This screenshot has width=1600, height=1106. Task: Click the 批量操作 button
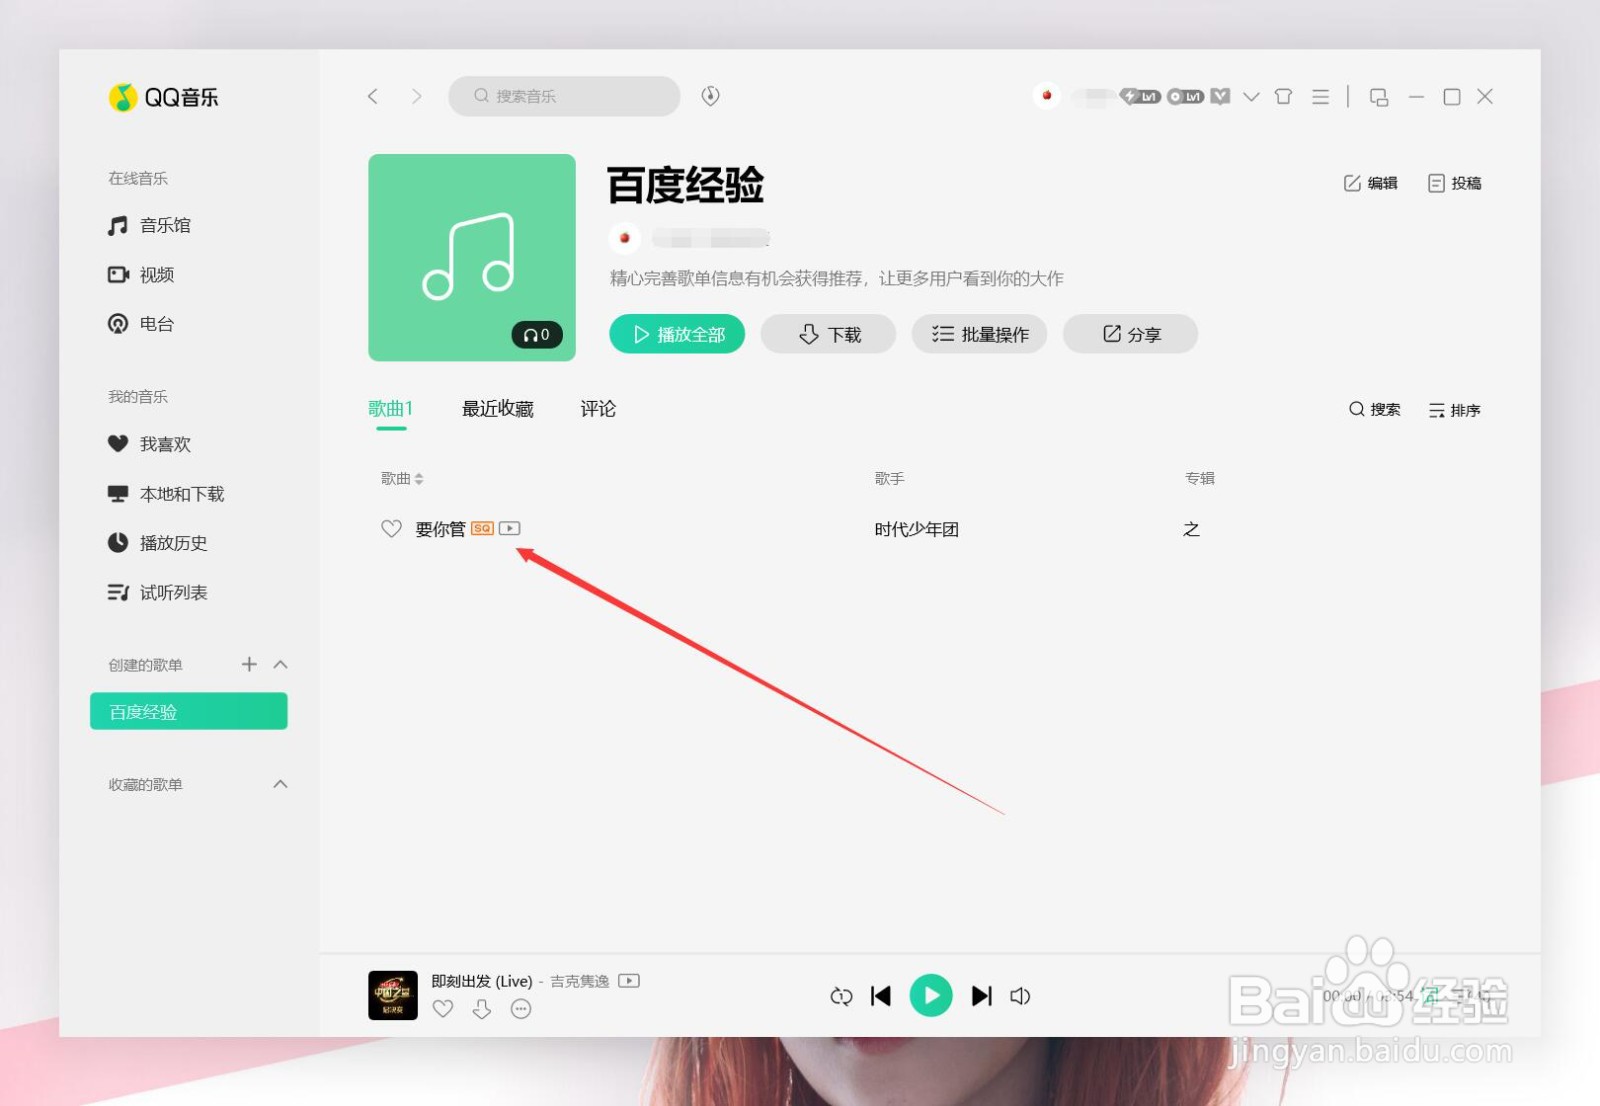point(980,334)
